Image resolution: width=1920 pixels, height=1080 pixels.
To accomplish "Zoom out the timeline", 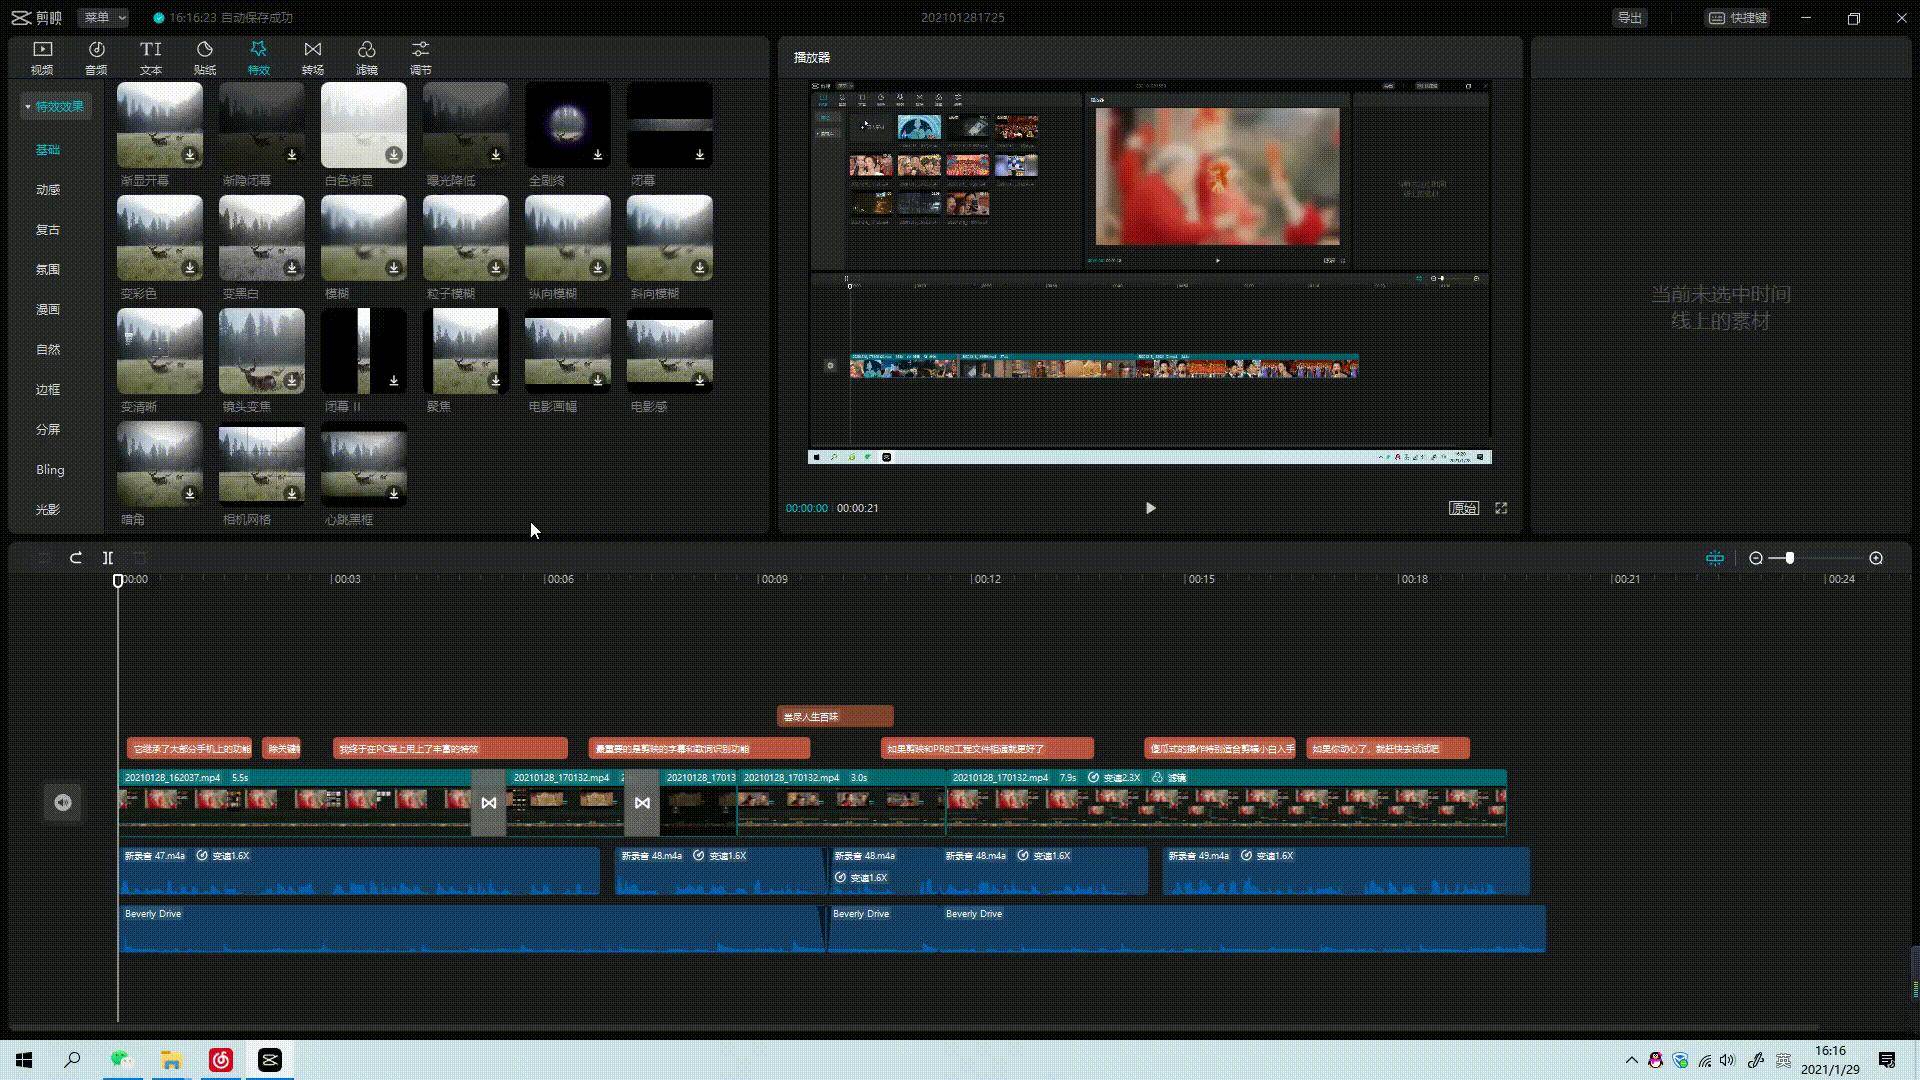I will tap(1756, 558).
